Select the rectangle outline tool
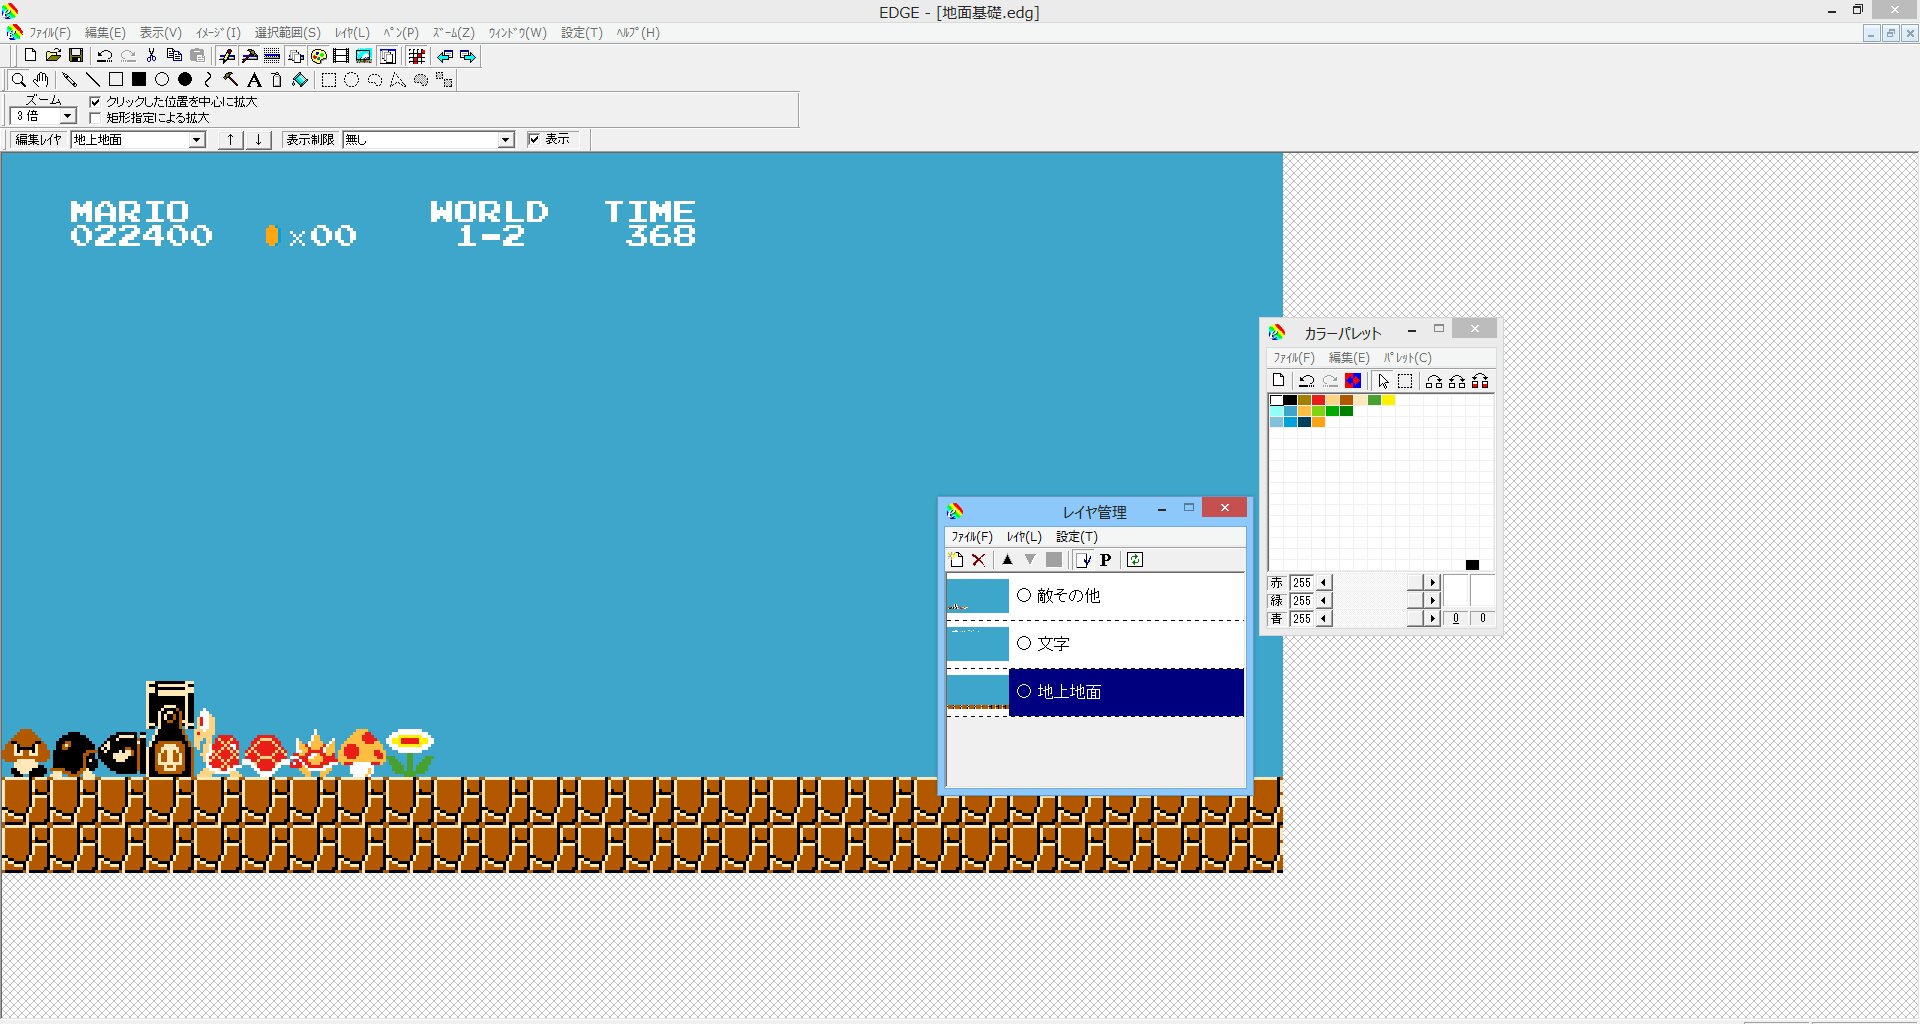1920x1024 pixels. pos(116,80)
